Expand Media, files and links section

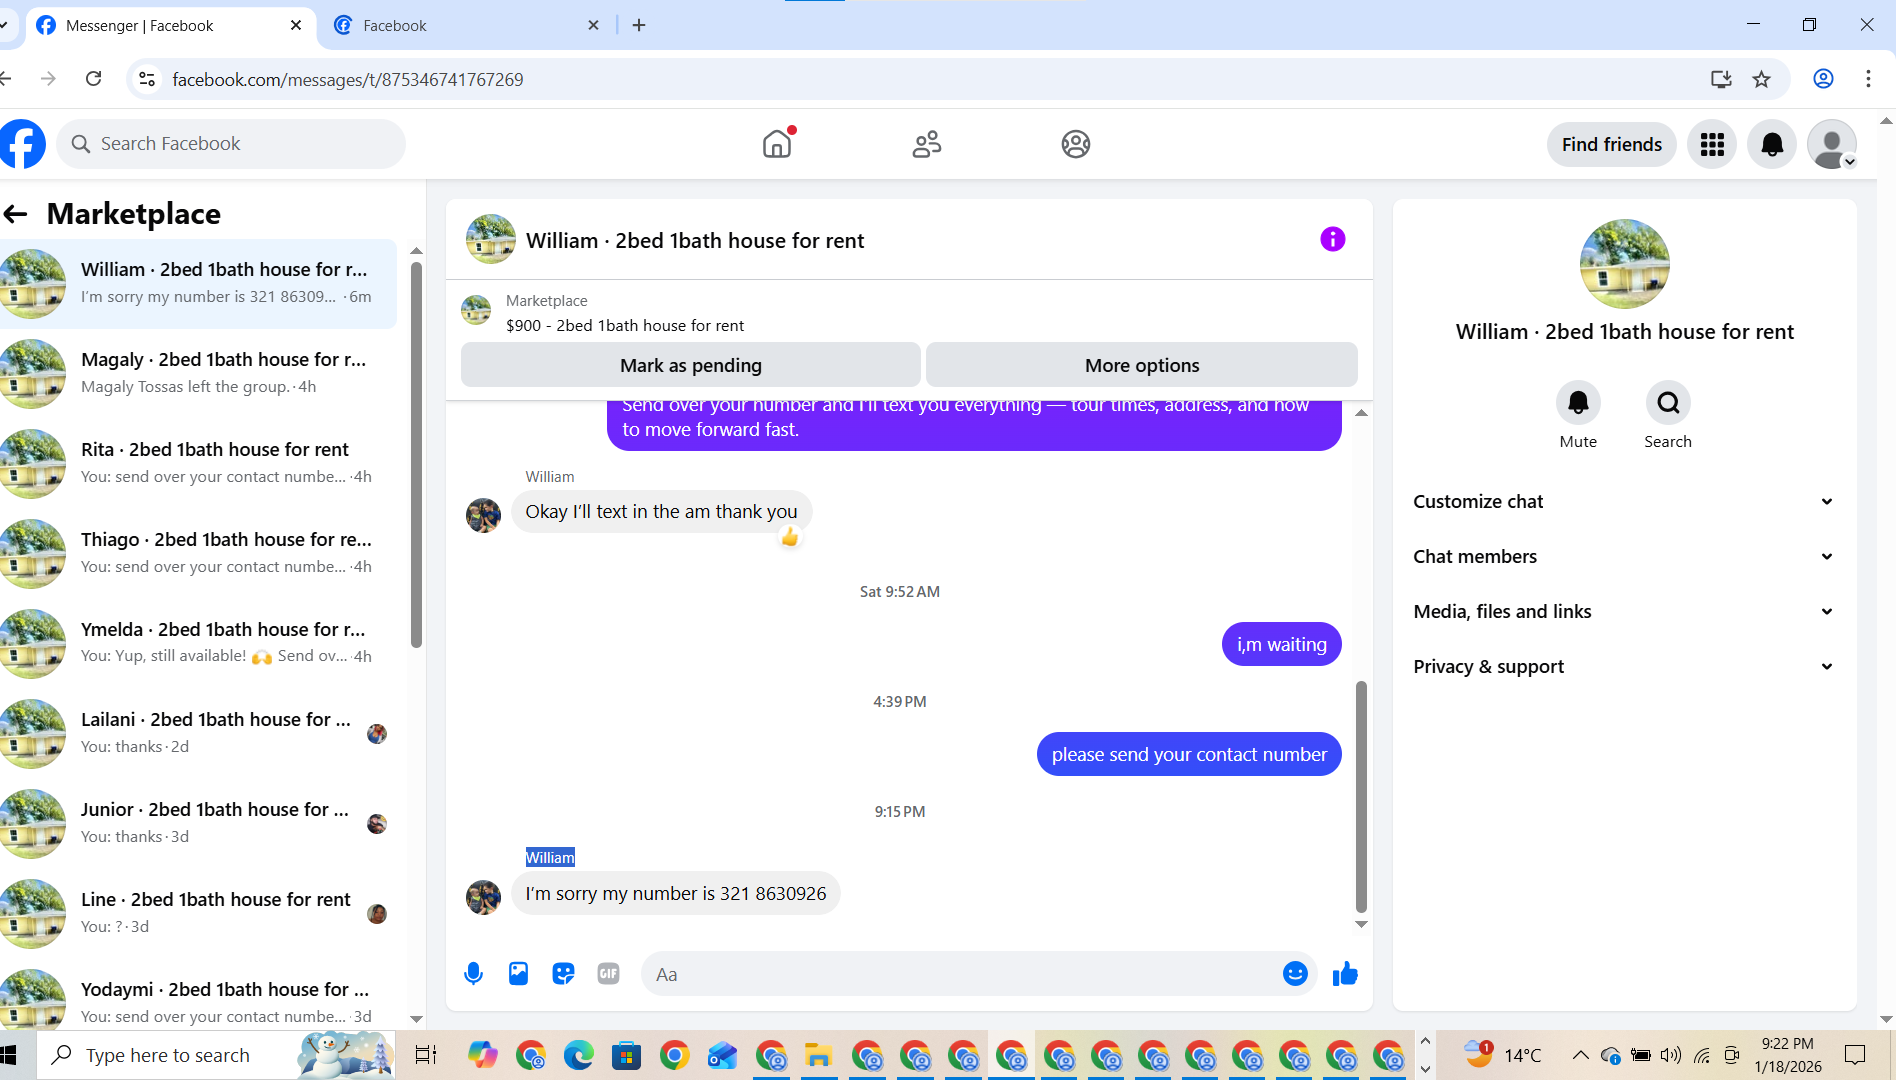[1624, 611]
